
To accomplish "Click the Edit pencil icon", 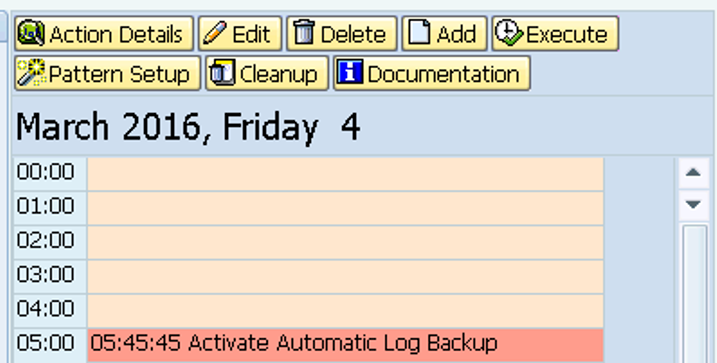I will click(215, 34).
